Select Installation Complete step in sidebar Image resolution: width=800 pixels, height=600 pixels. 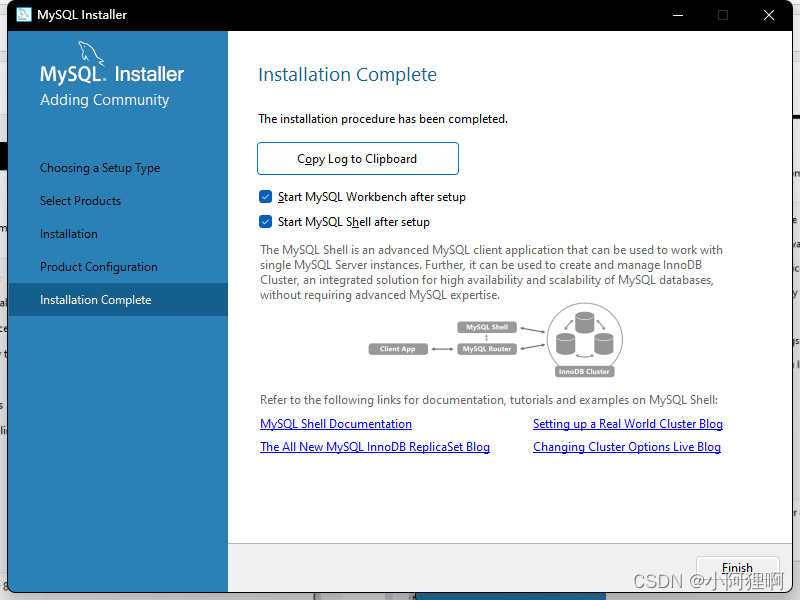pos(118,299)
